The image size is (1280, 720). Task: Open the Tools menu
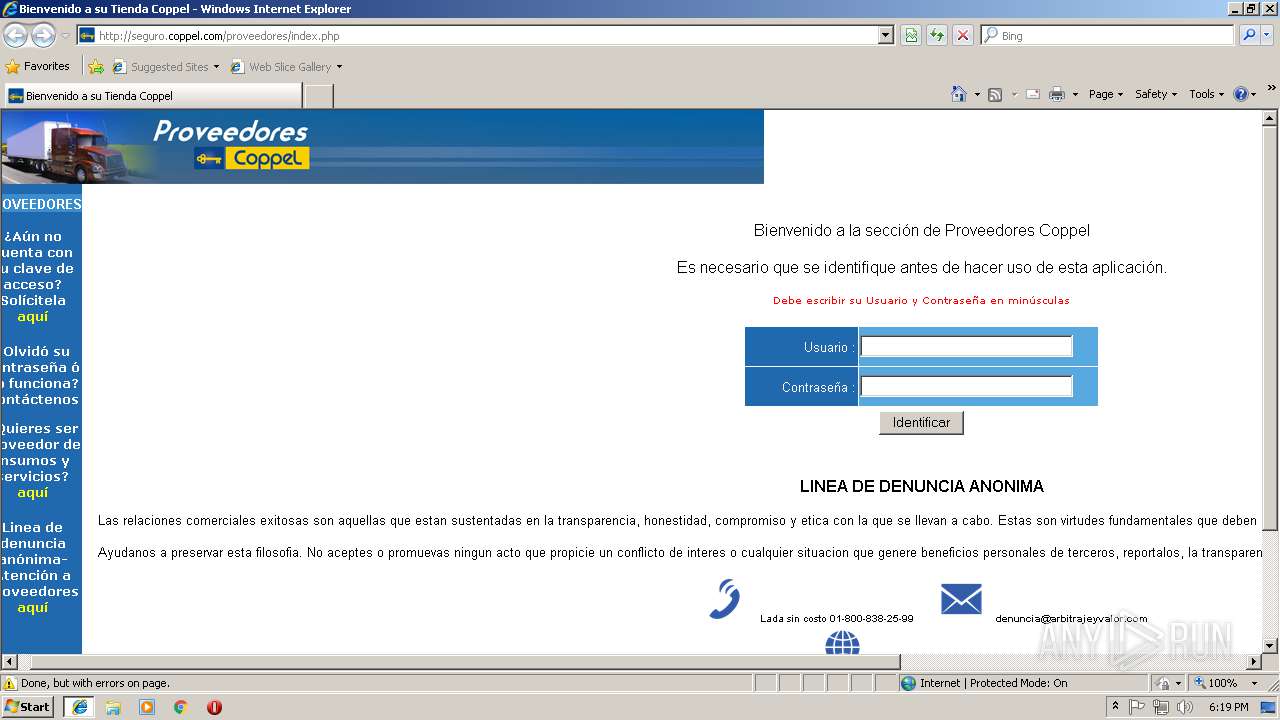pyautogui.click(x=1206, y=94)
